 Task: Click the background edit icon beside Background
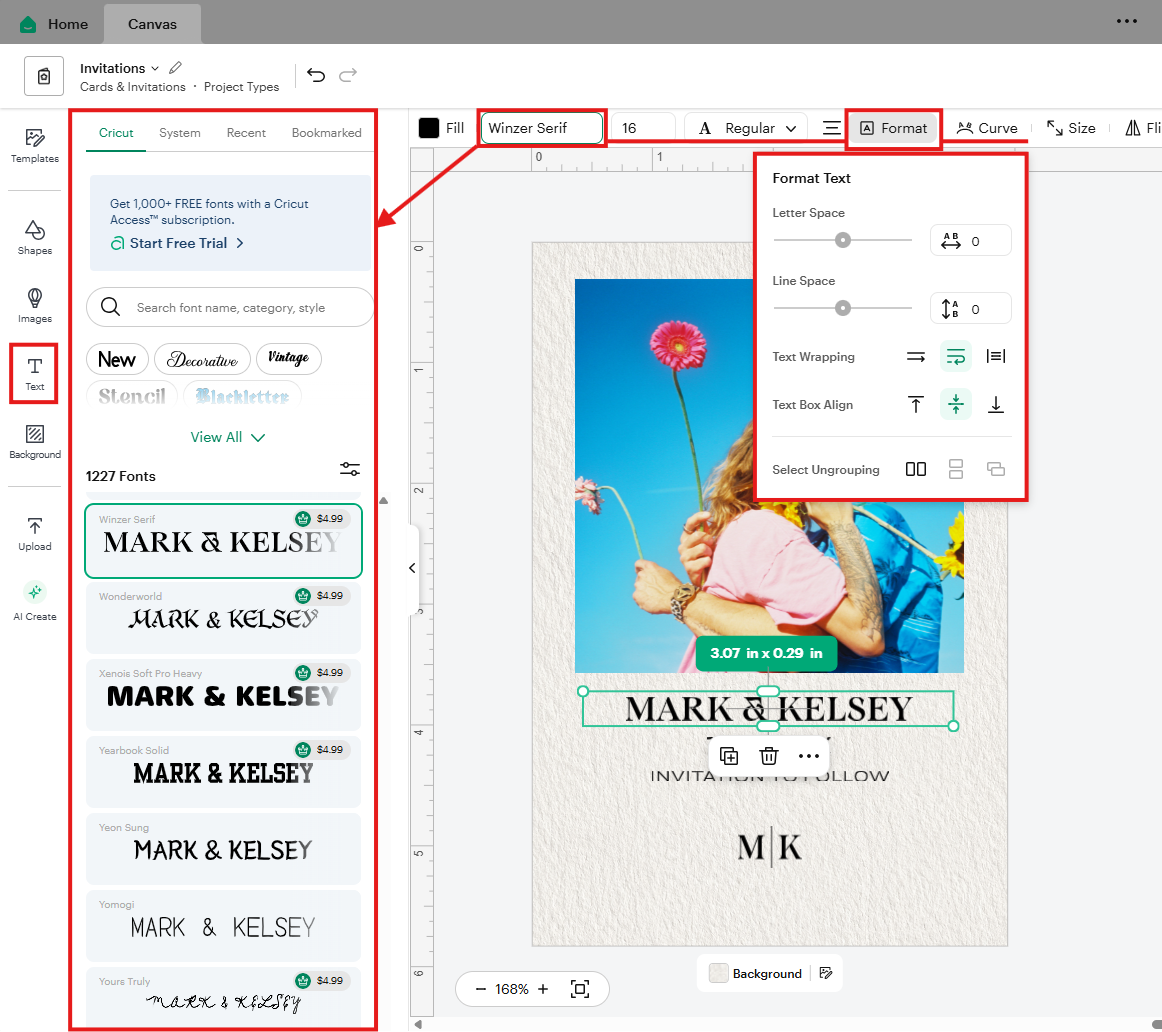click(x=826, y=973)
